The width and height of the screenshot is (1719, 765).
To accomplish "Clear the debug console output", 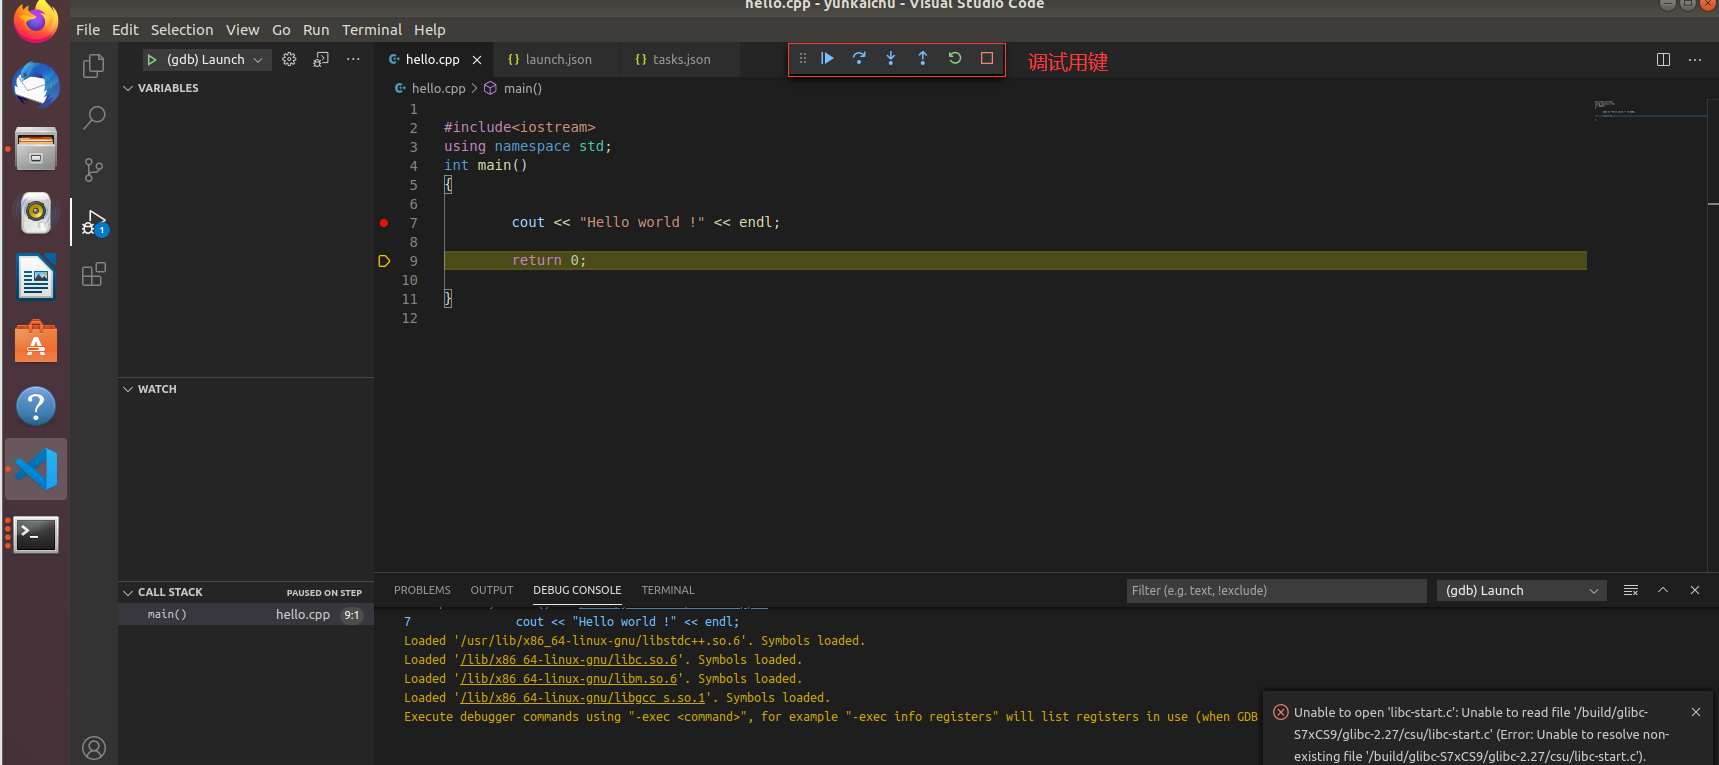I will (1631, 590).
